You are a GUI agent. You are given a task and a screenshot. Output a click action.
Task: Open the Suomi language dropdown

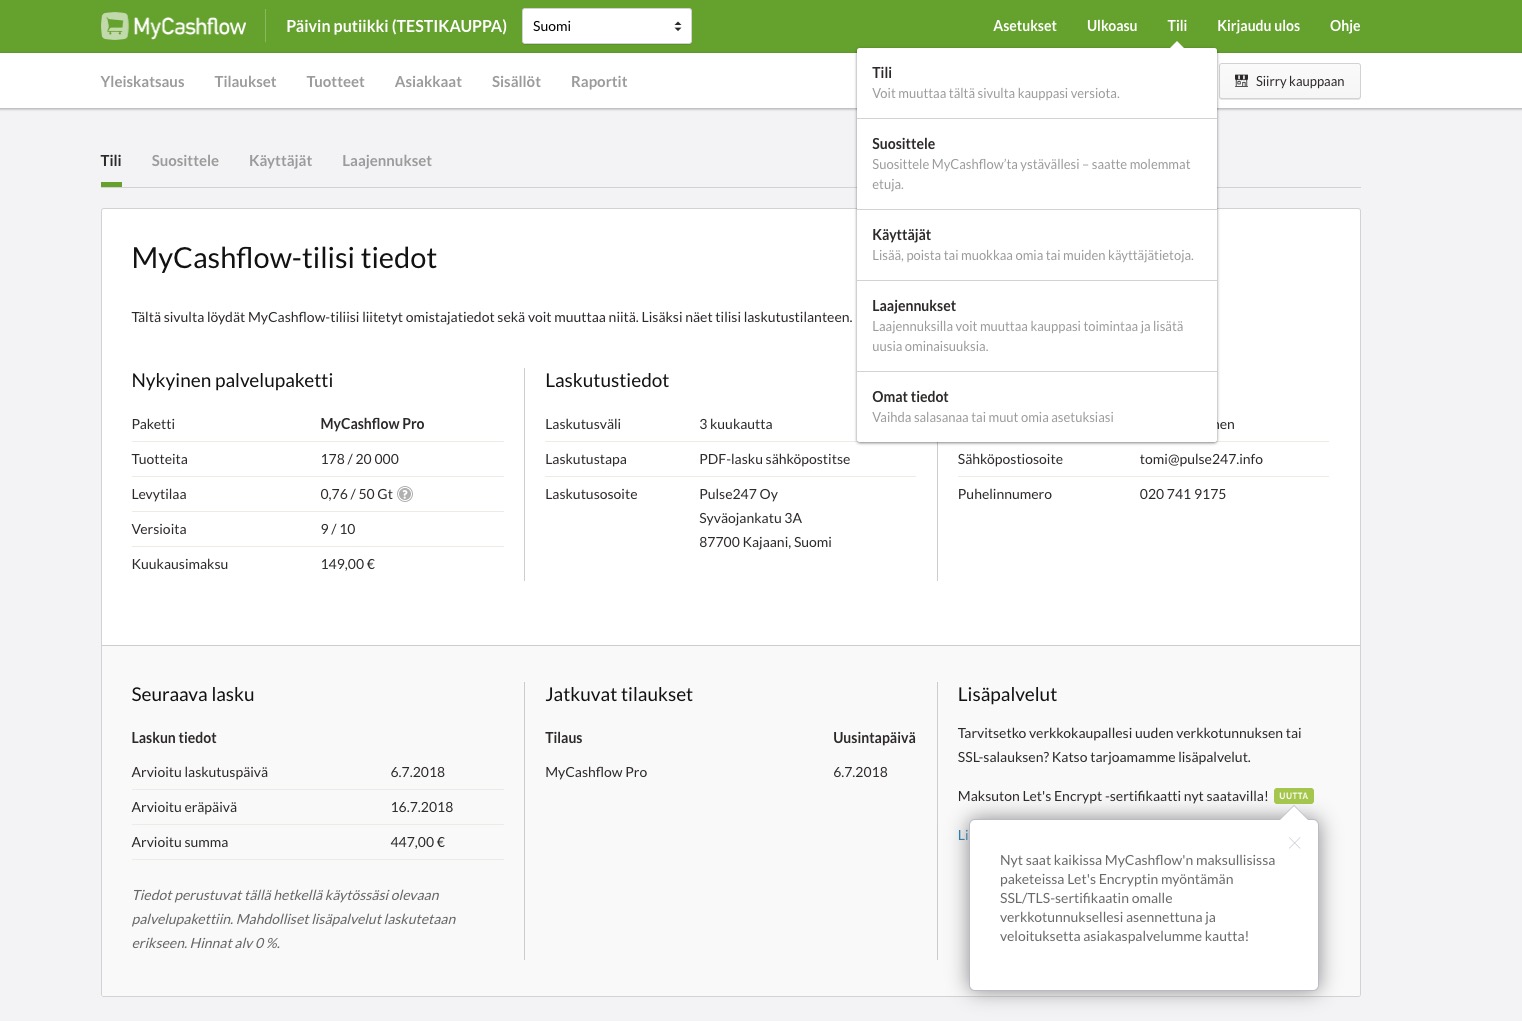pyautogui.click(x=606, y=26)
